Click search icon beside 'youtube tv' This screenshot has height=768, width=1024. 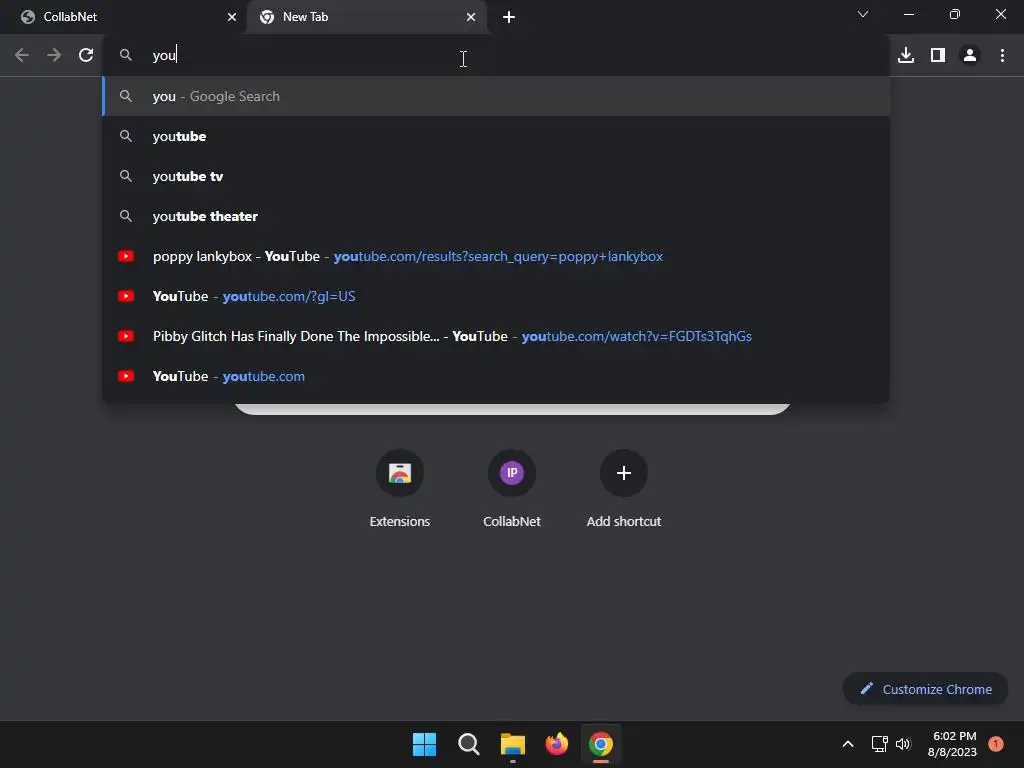point(126,176)
